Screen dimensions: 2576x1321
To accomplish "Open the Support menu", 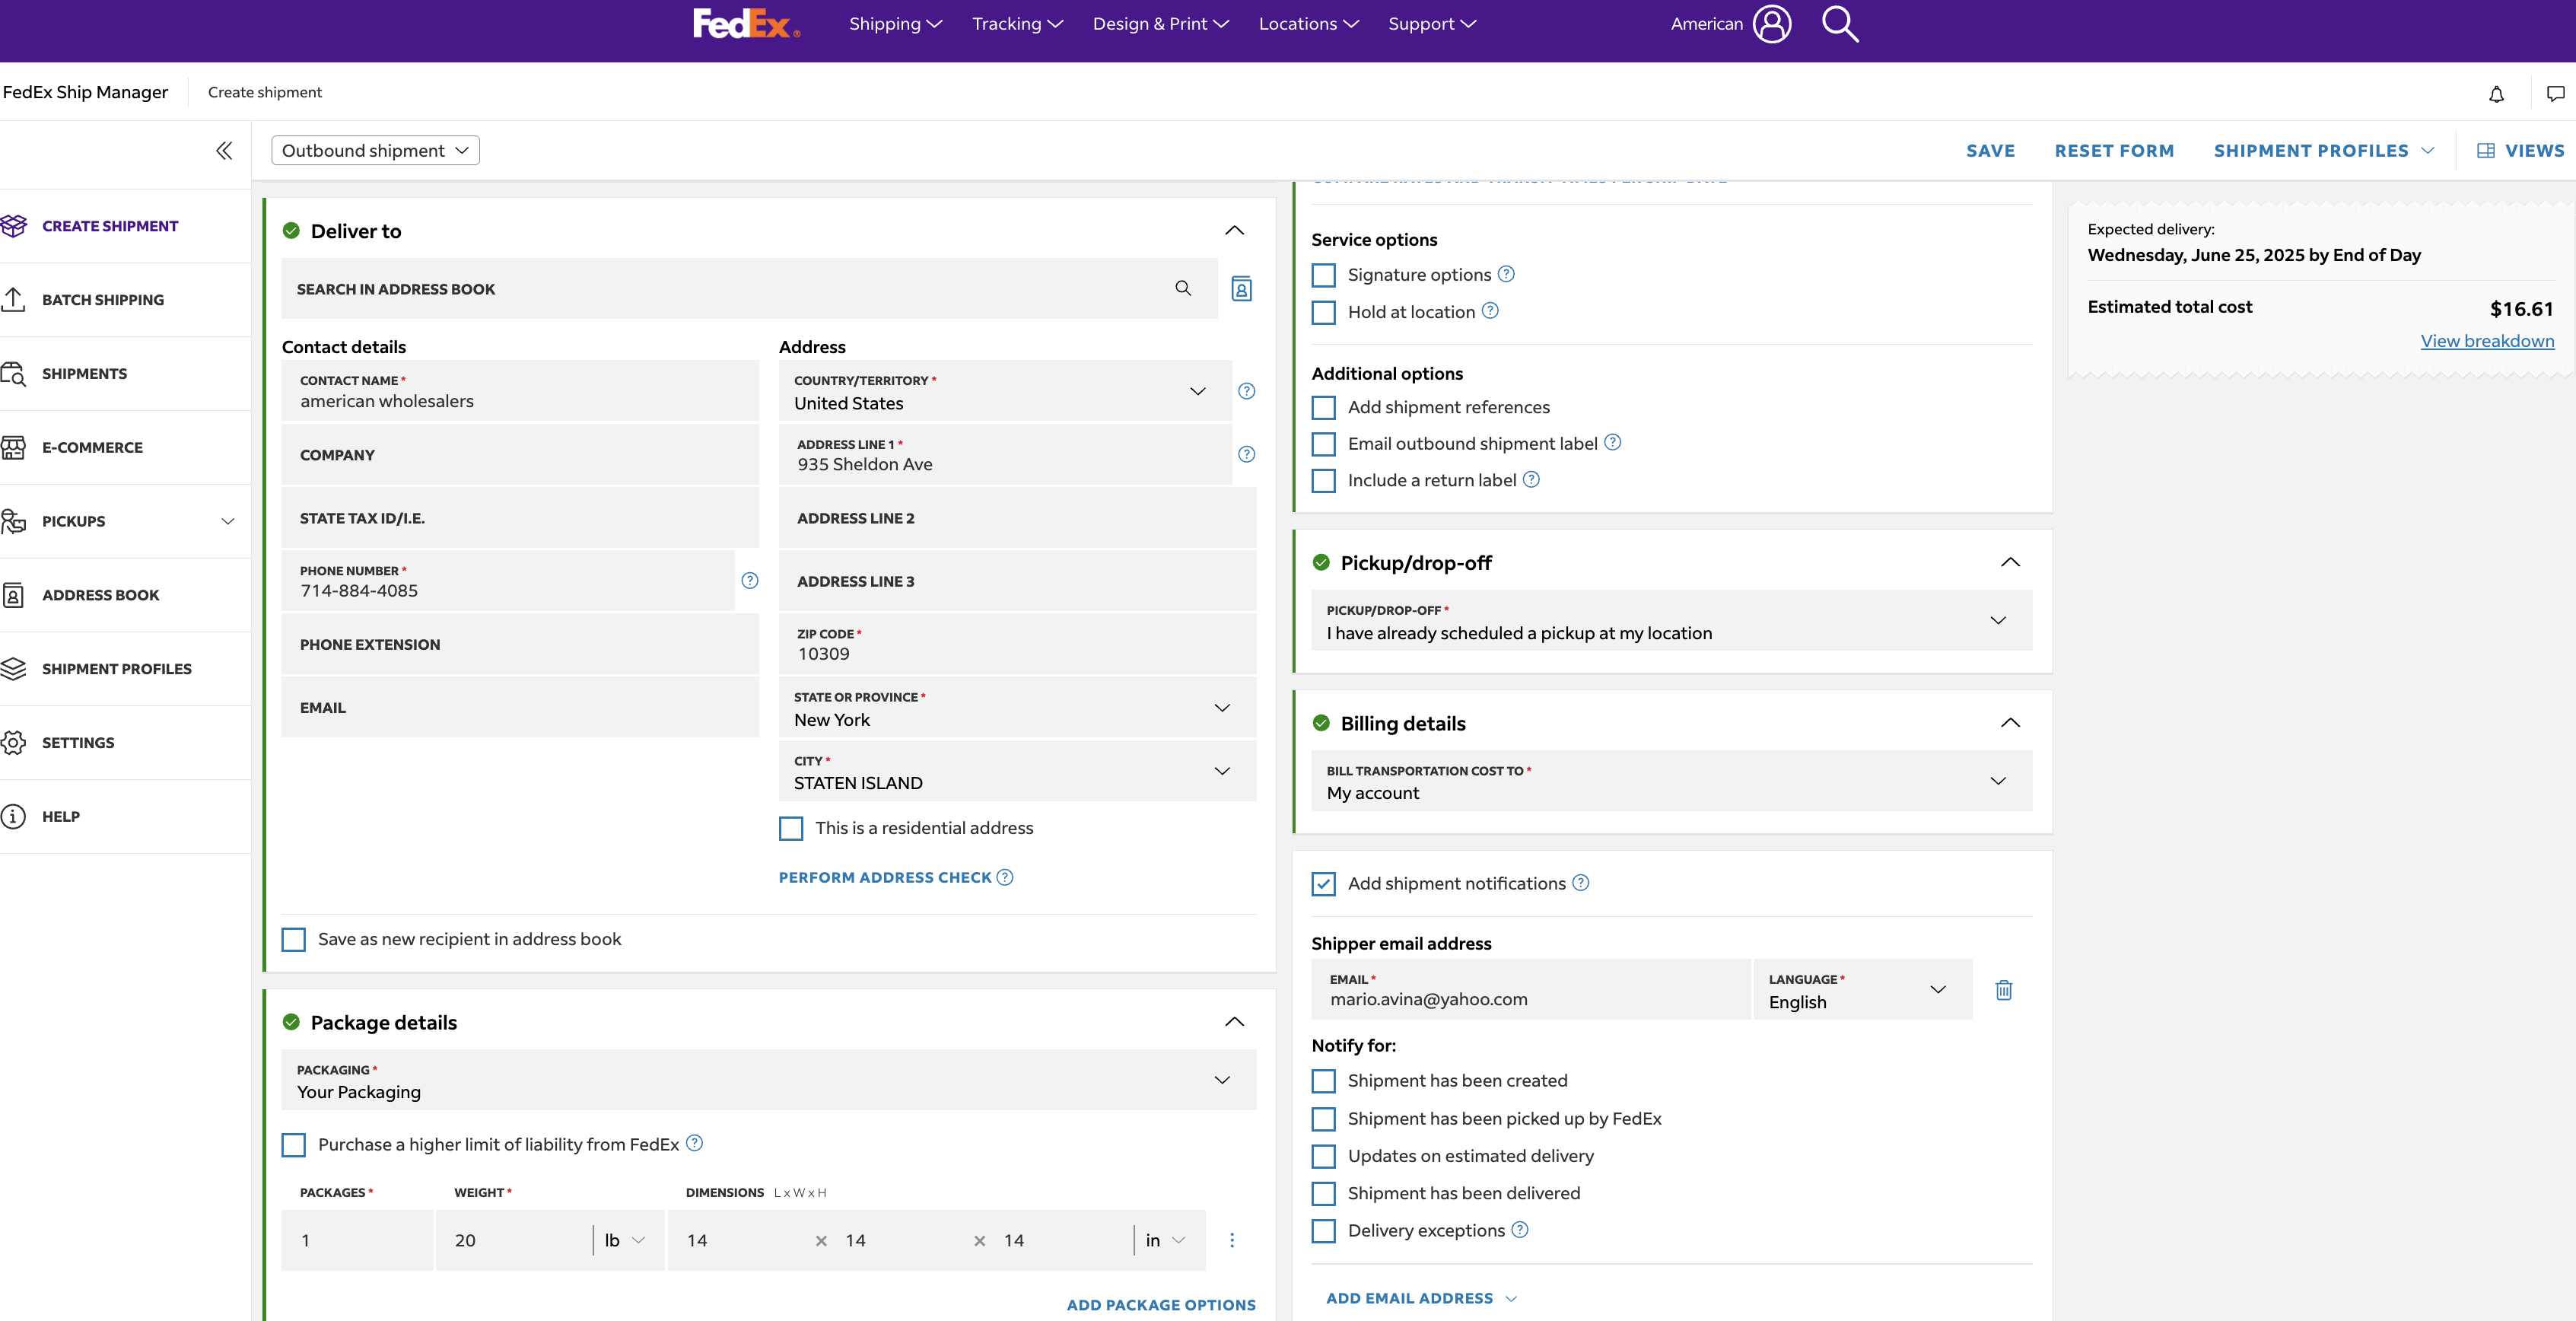I will (x=1432, y=23).
